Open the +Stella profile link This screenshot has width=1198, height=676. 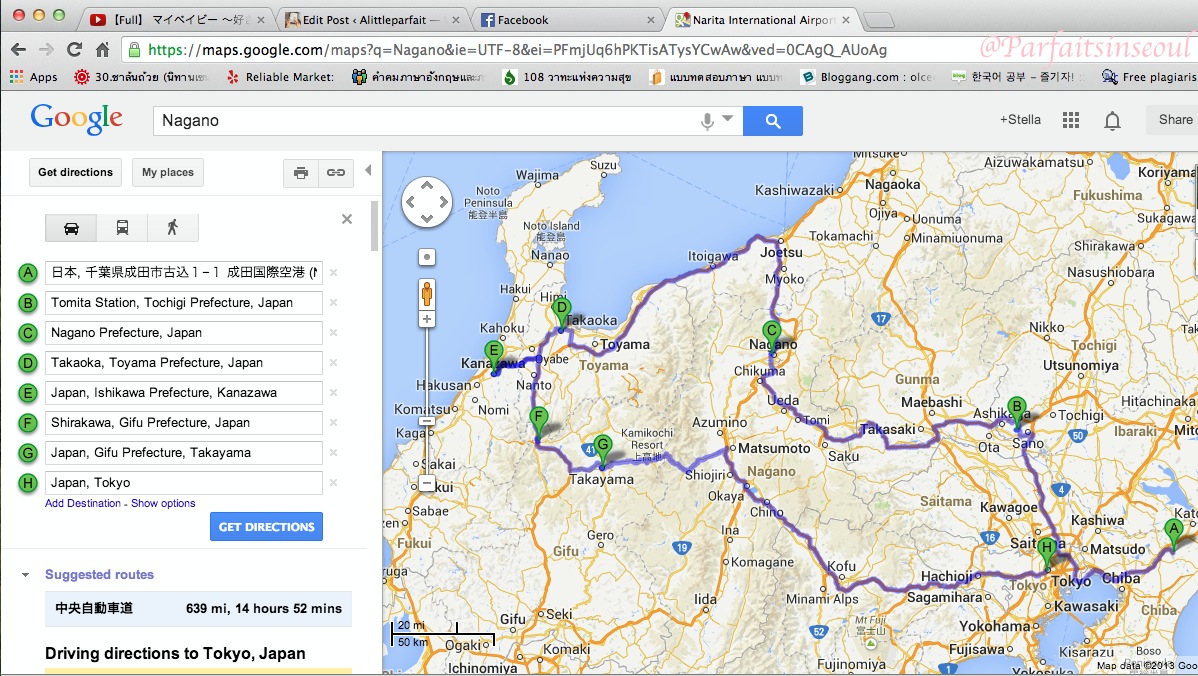pos(1020,120)
